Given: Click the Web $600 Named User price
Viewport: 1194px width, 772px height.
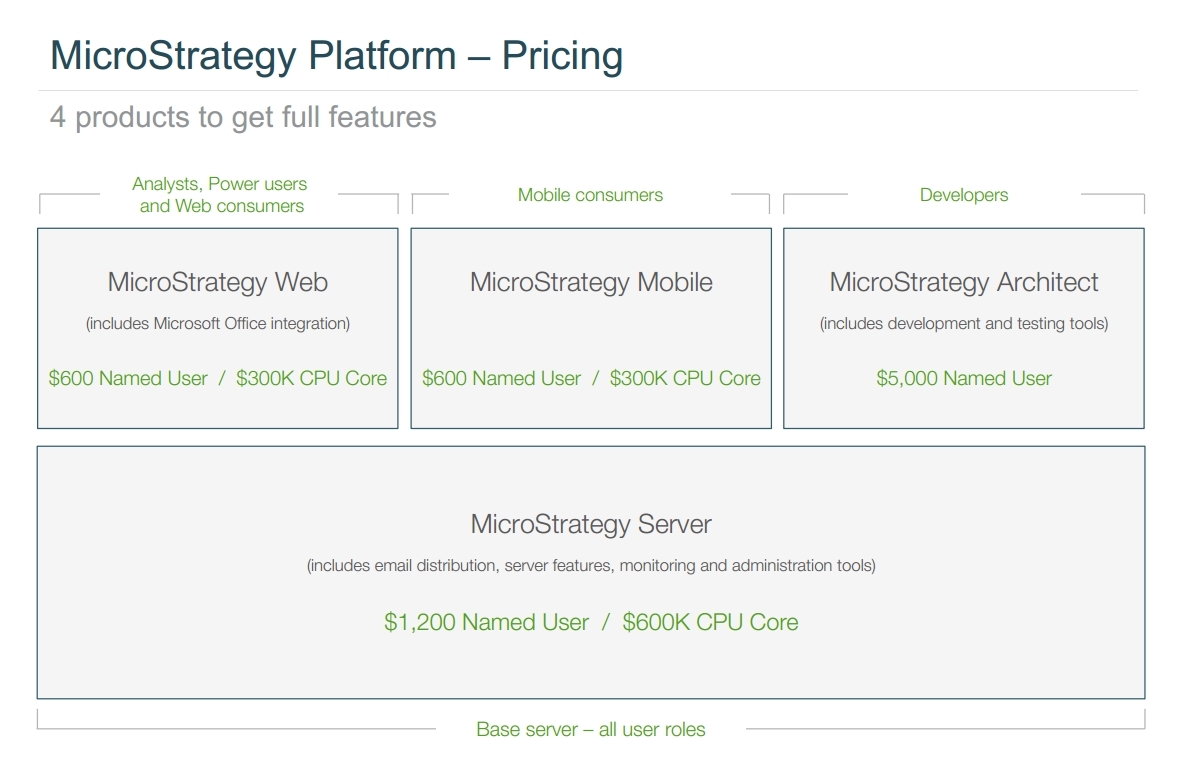Looking at the screenshot, I should 128,378.
